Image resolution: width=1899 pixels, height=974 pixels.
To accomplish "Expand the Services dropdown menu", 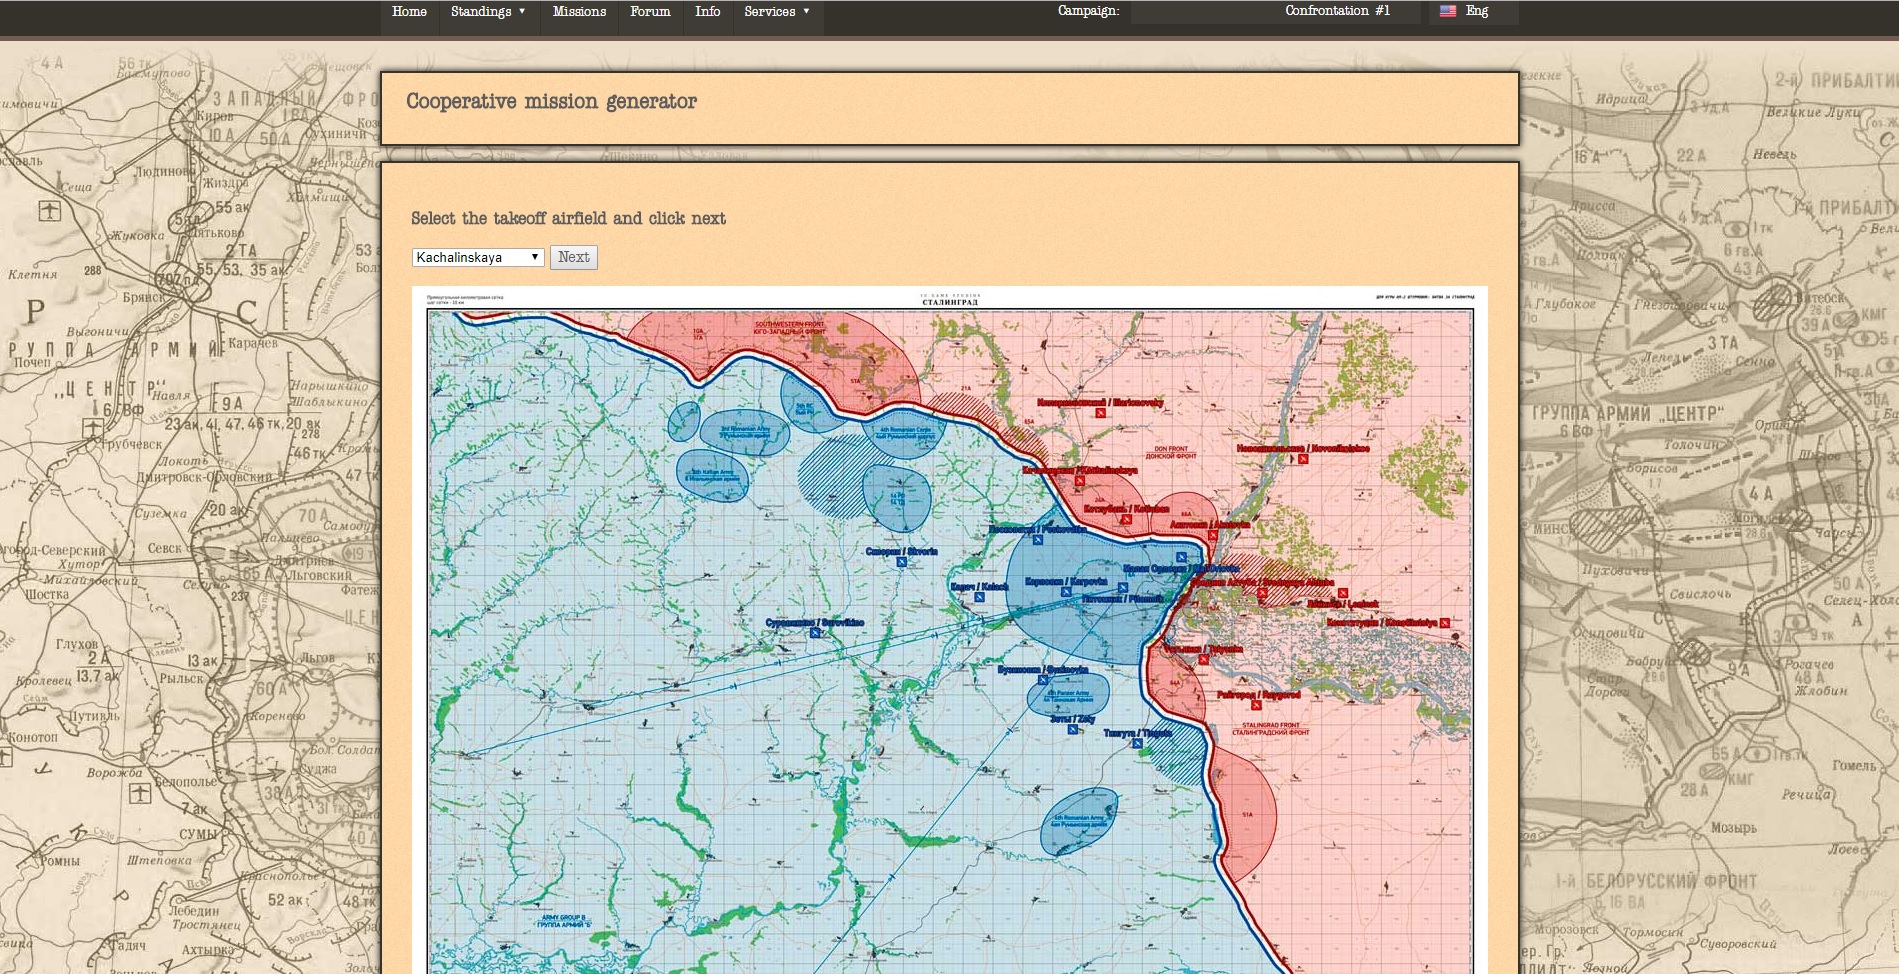I will (777, 12).
